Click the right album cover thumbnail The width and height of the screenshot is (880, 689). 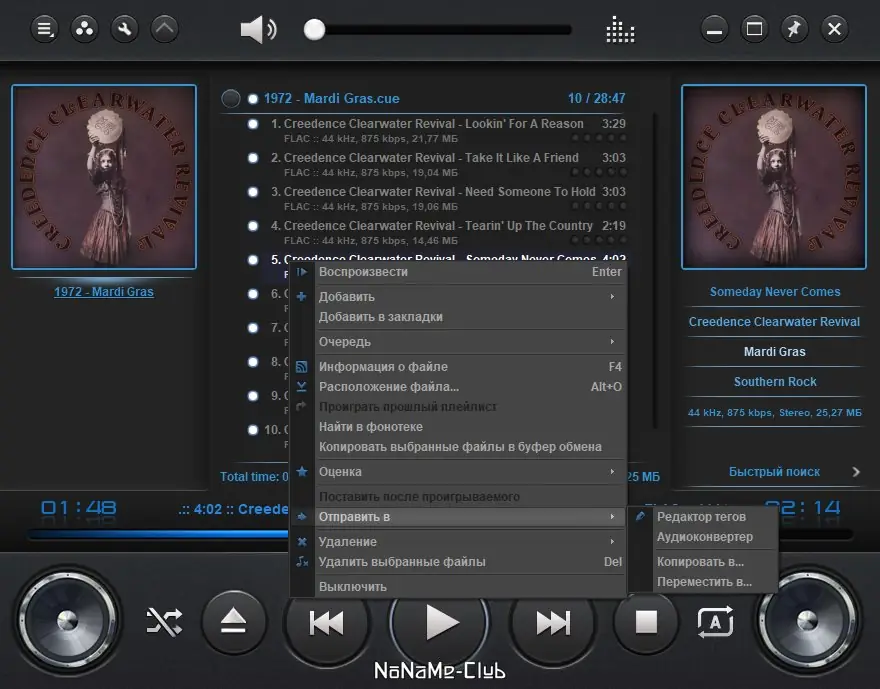774,177
